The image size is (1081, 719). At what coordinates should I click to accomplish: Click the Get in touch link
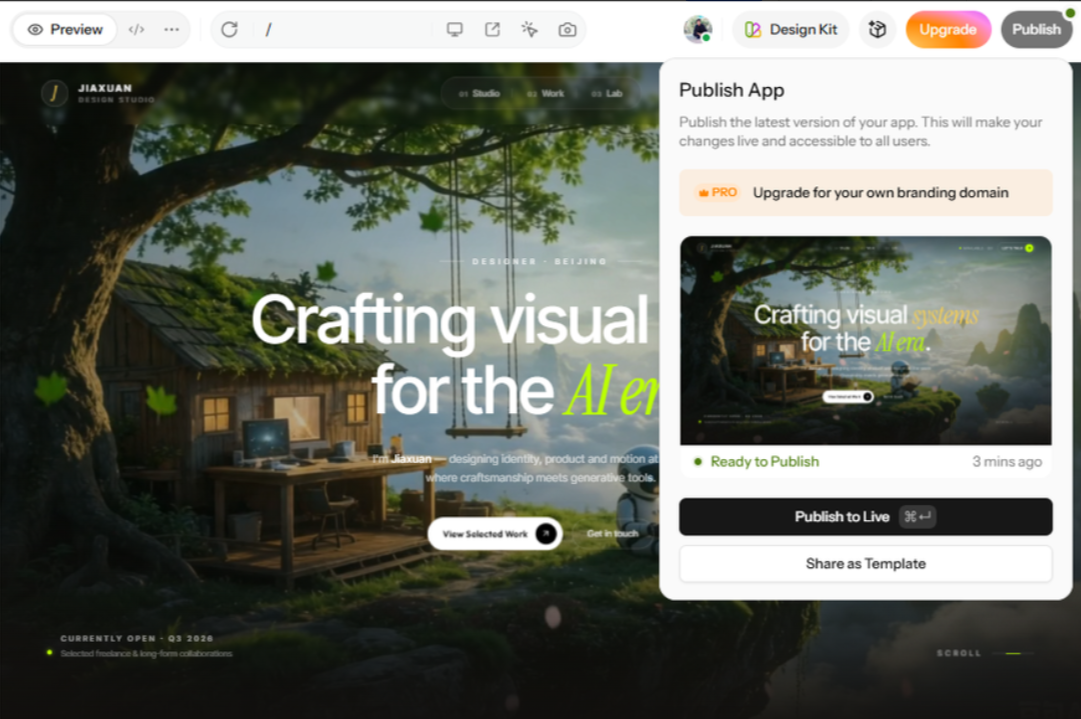(x=612, y=534)
